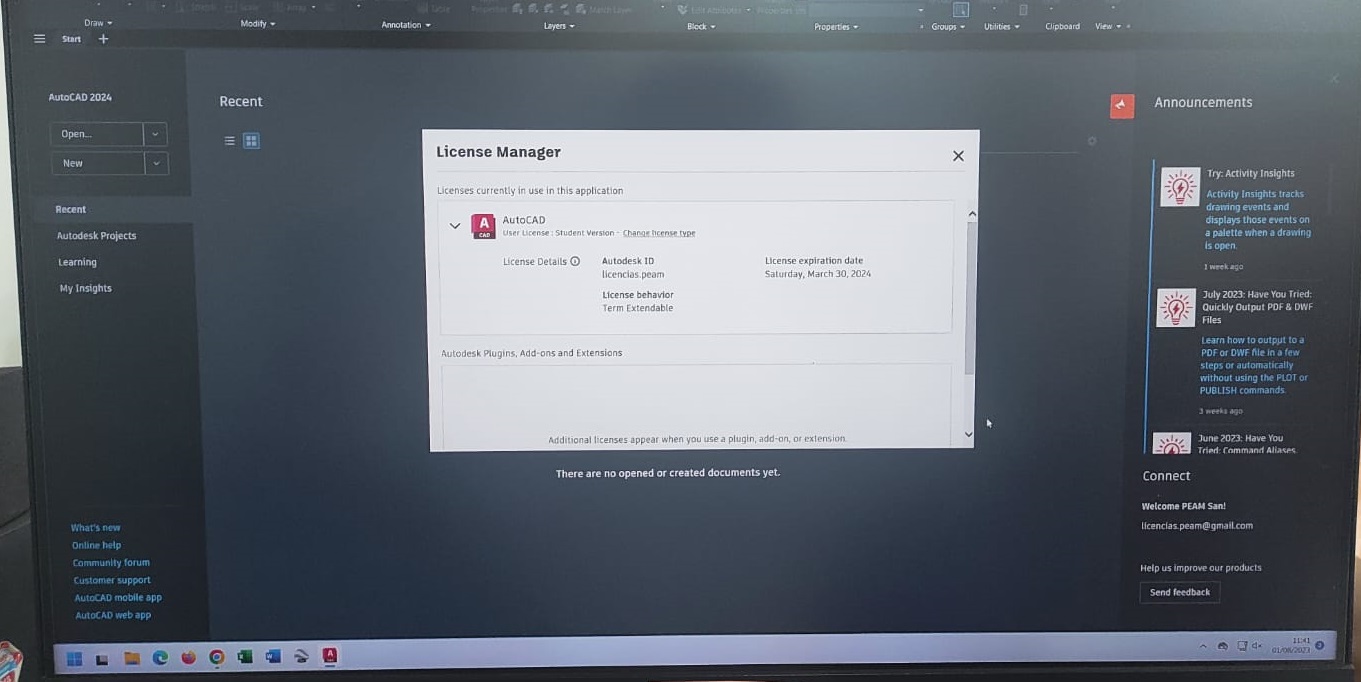Click the red Announcements icon
The image size is (1361, 682).
[x=1122, y=105]
